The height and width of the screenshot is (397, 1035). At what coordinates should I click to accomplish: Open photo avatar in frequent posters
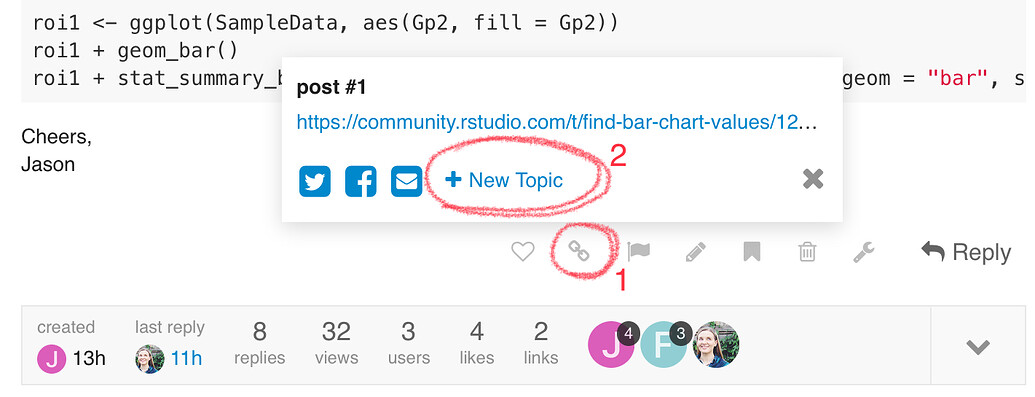click(716, 344)
